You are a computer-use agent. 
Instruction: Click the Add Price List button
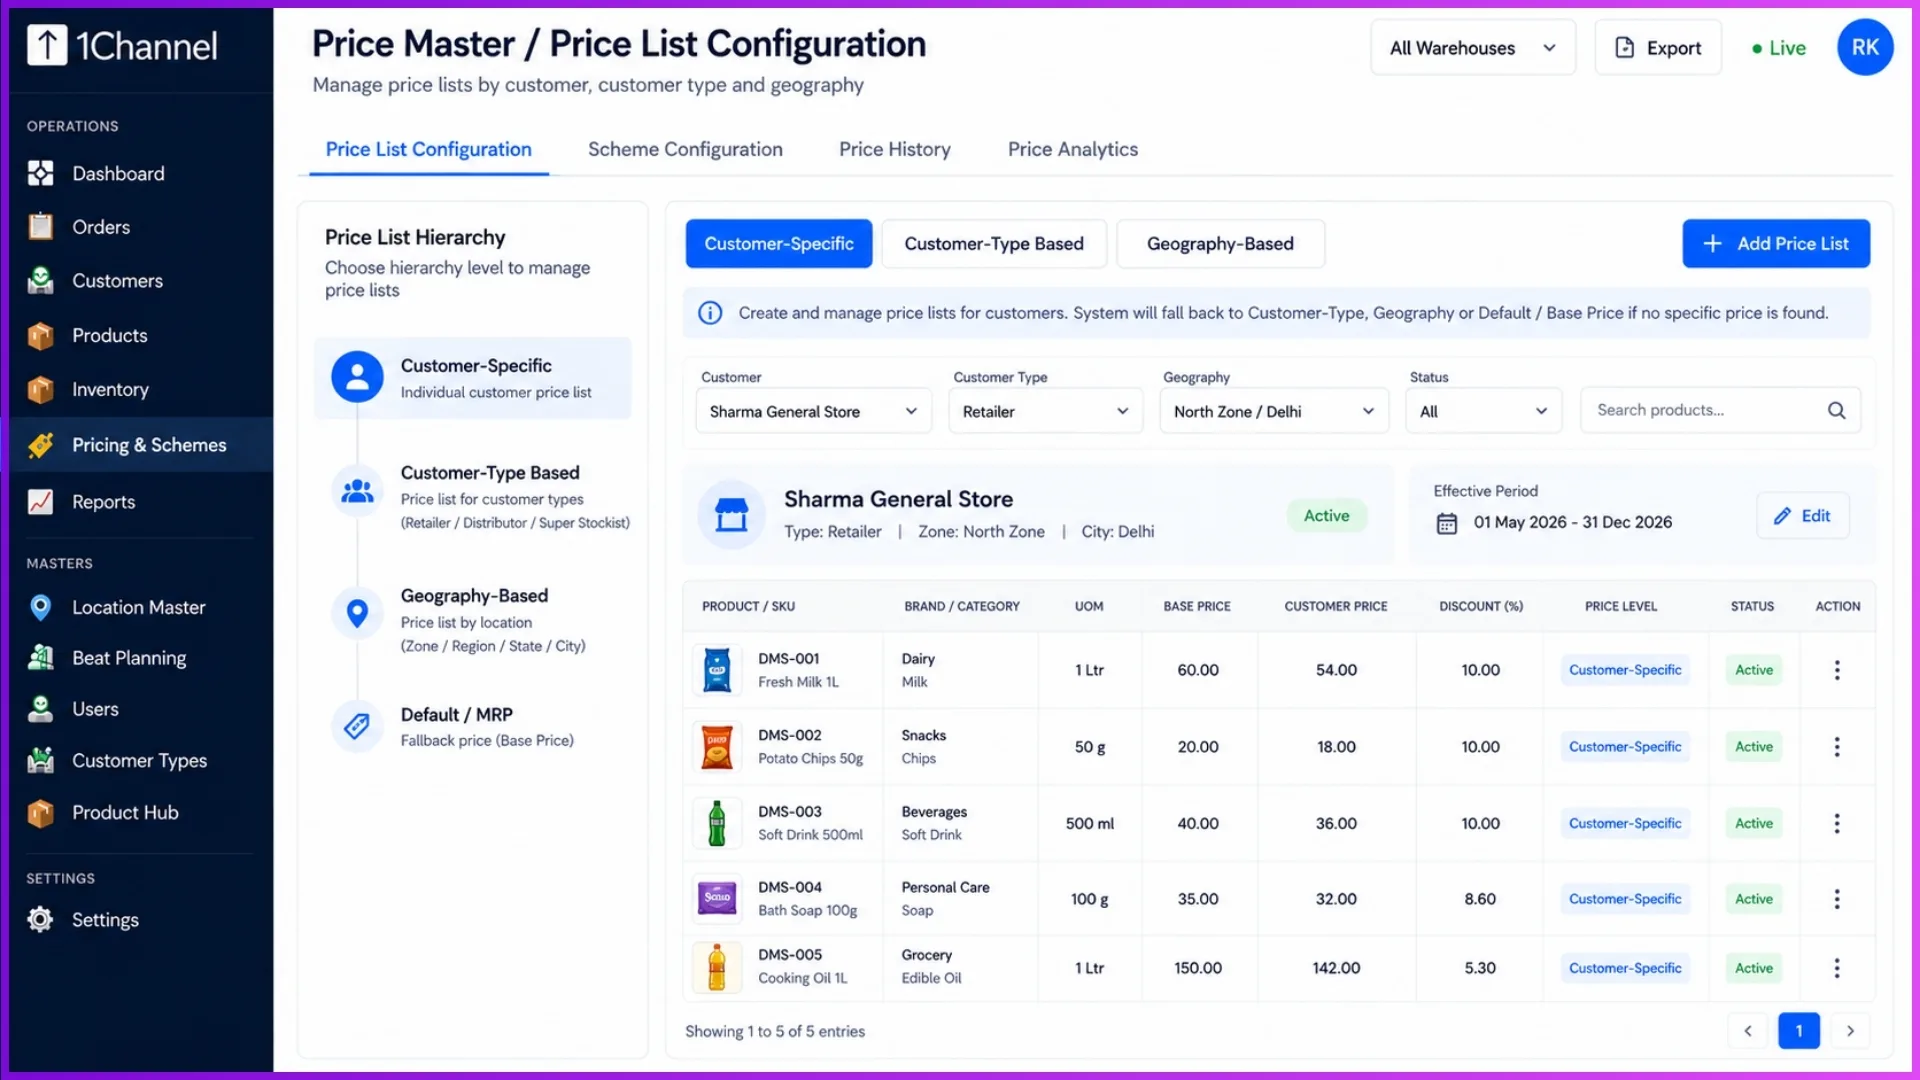[1776, 244]
